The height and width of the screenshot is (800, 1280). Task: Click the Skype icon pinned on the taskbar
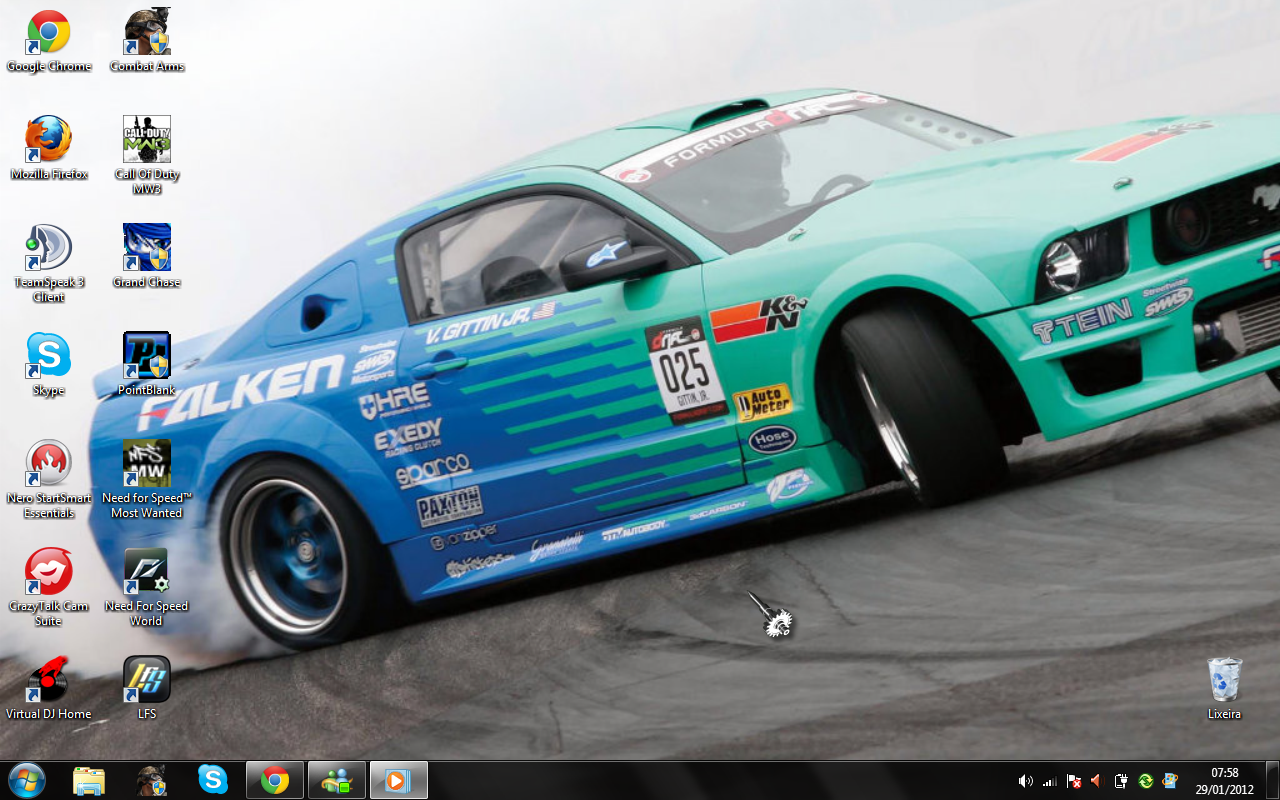pos(213,780)
